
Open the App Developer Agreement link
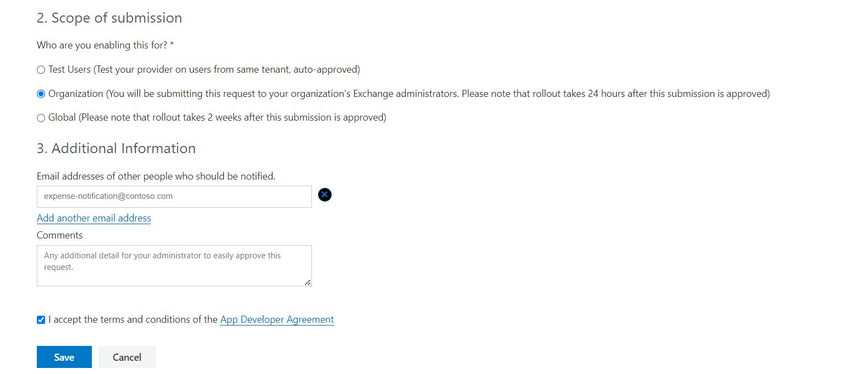pyautogui.click(x=277, y=320)
